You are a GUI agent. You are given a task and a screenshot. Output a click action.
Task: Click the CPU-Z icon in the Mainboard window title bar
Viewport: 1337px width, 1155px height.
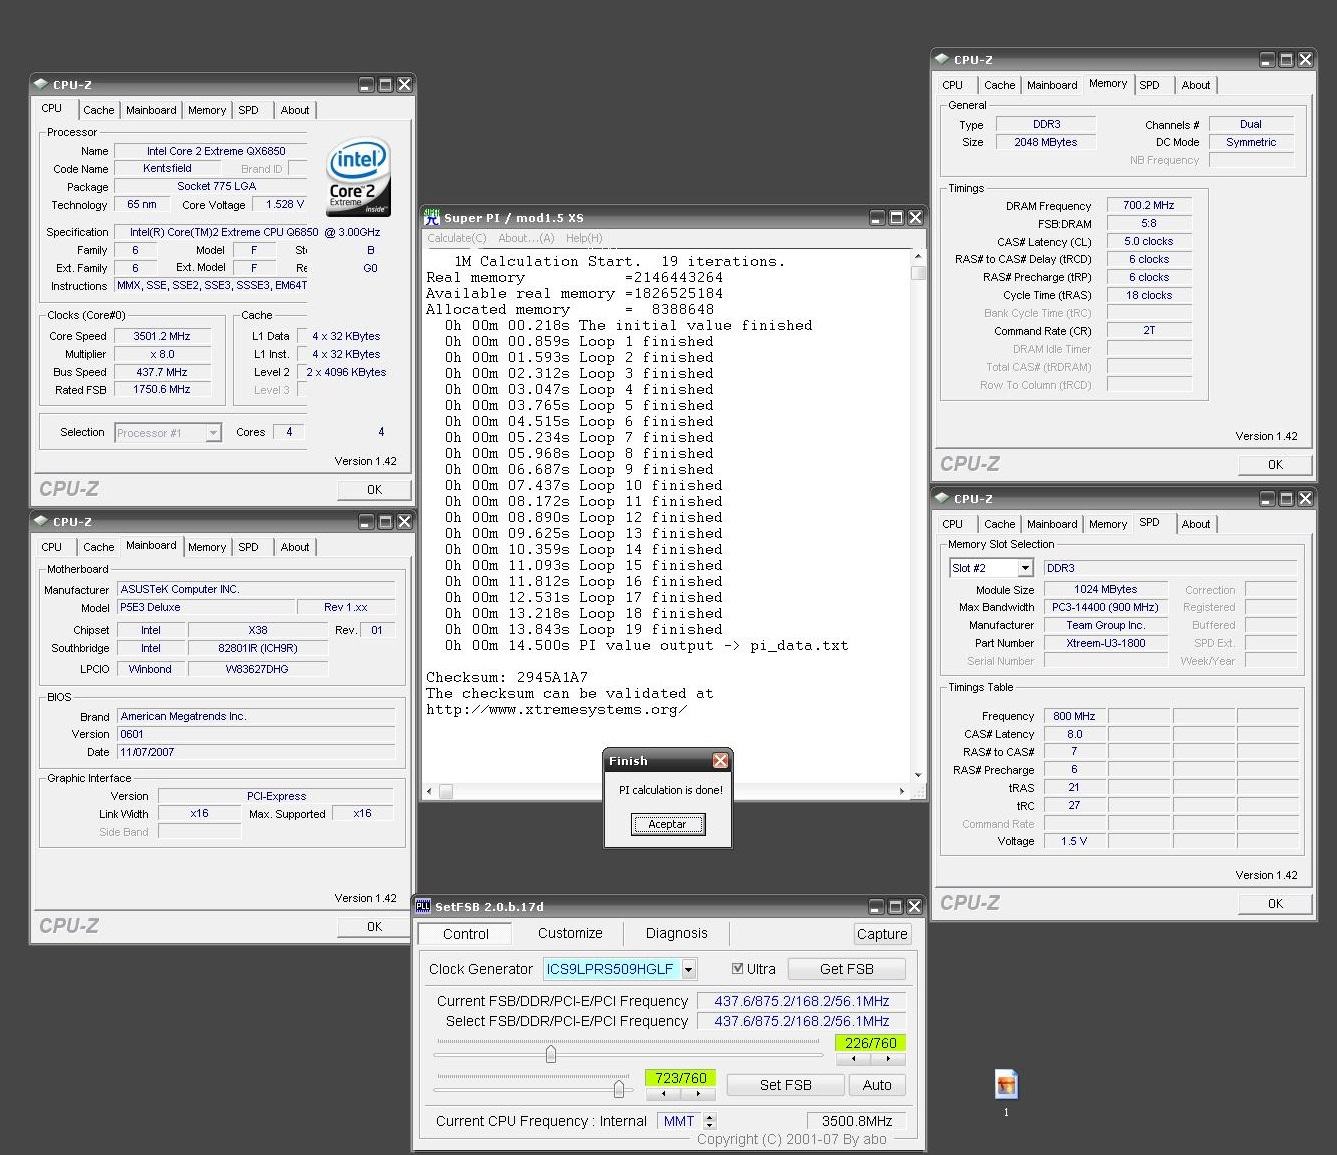click(41, 521)
